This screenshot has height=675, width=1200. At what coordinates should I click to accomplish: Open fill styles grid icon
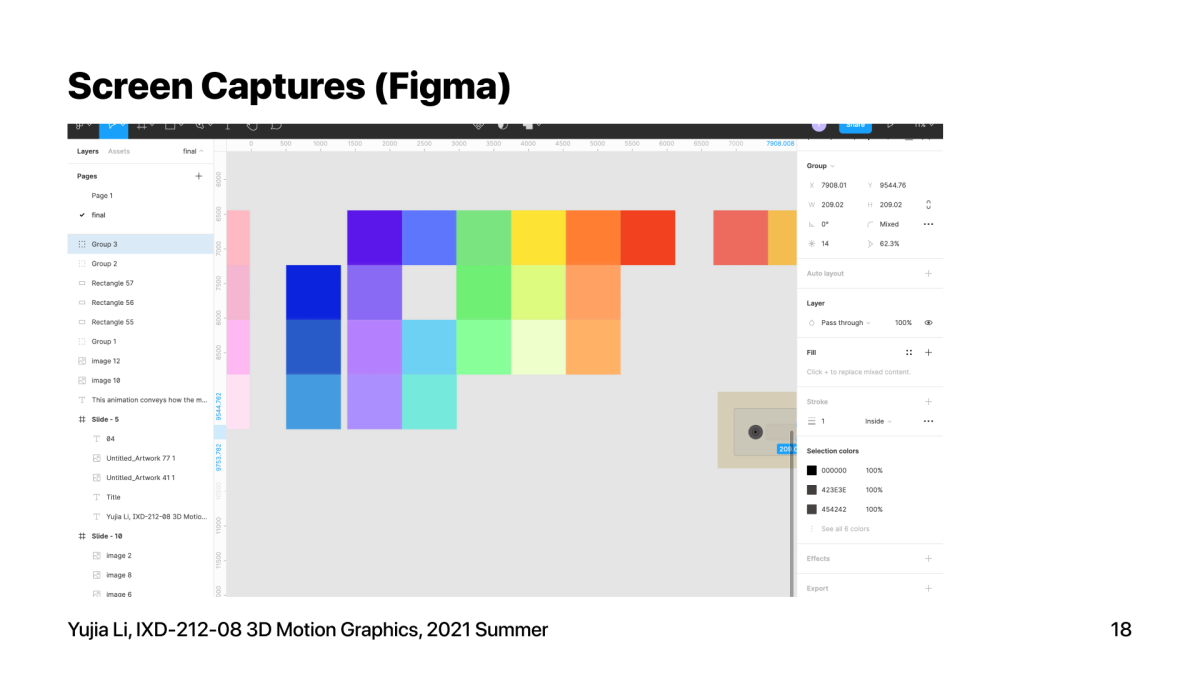click(909, 352)
